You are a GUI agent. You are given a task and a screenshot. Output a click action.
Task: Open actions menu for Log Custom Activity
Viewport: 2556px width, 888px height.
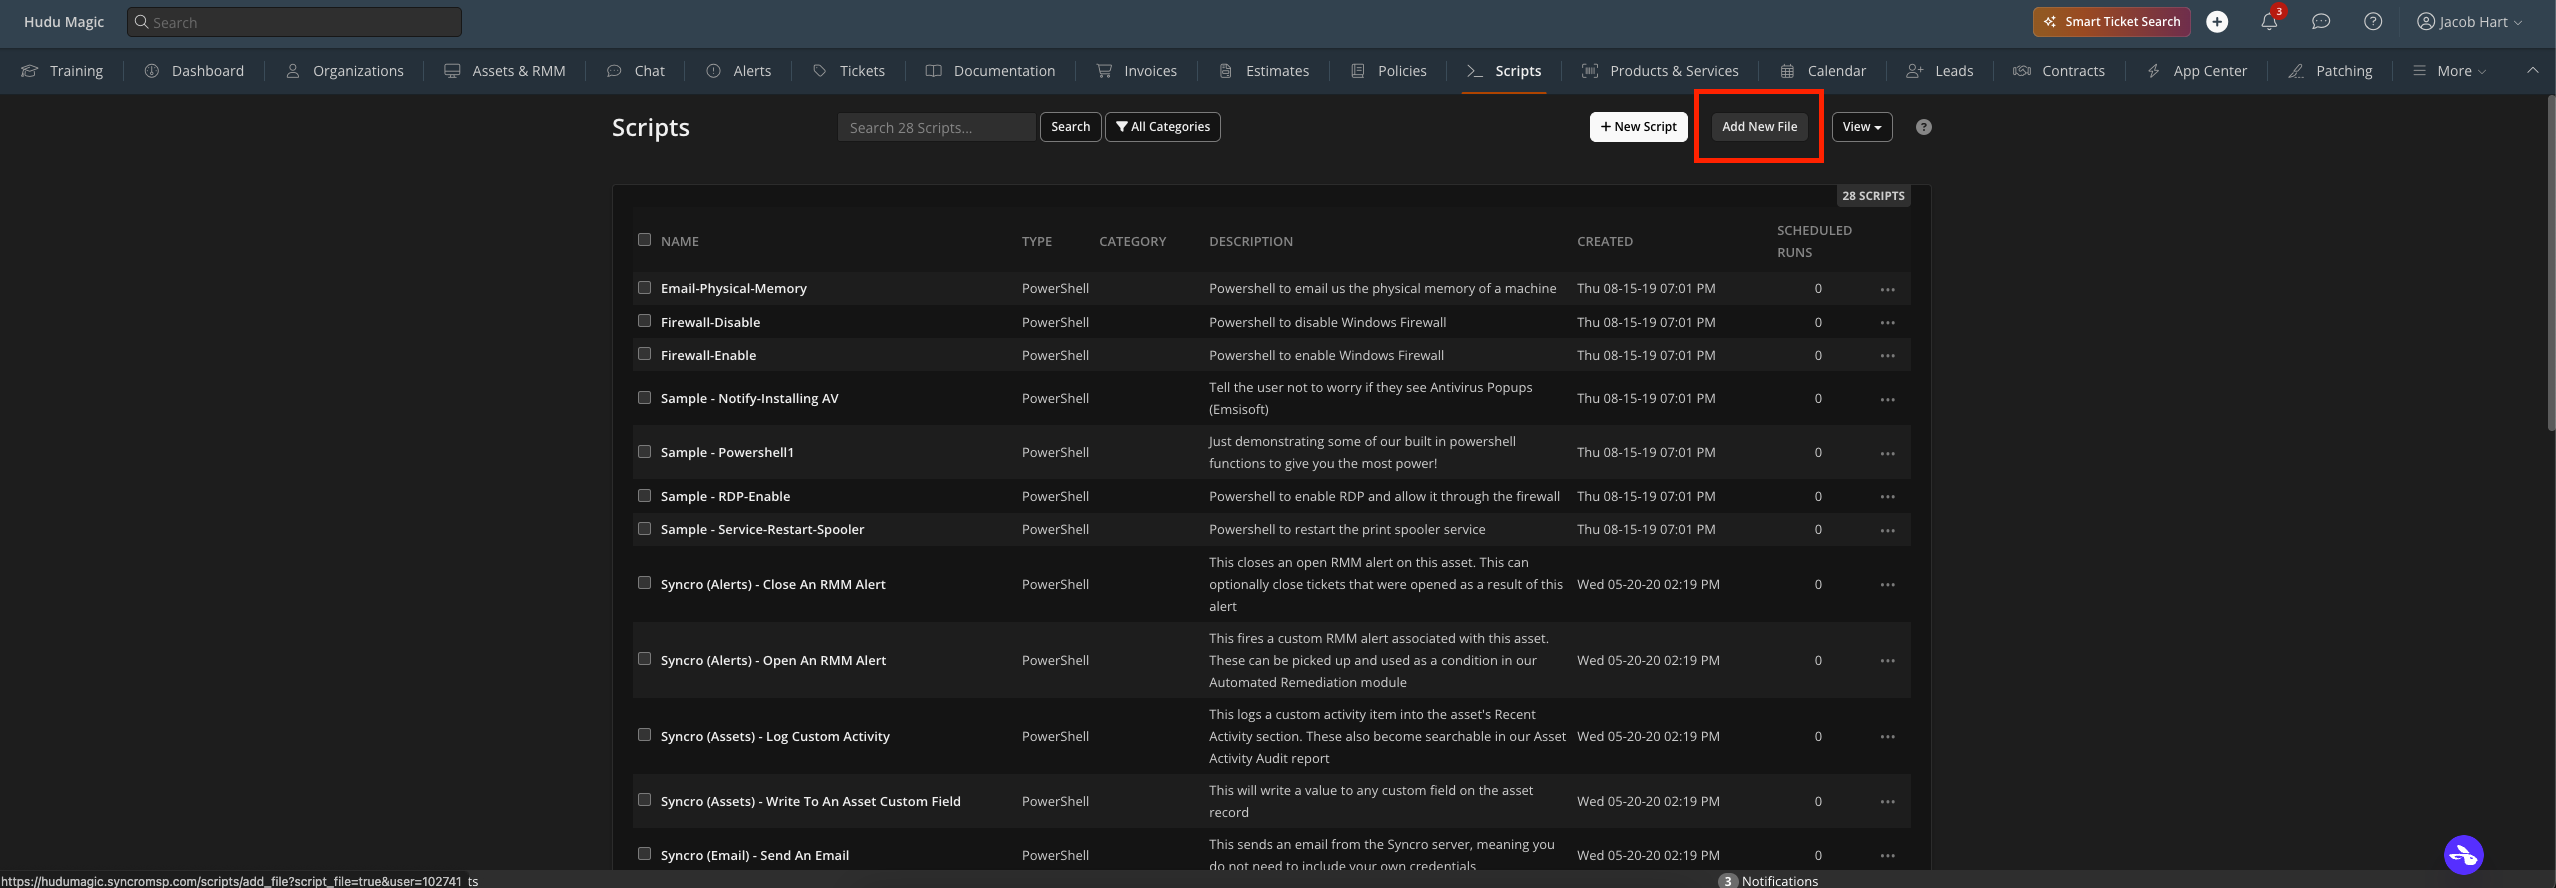(1888, 737)
